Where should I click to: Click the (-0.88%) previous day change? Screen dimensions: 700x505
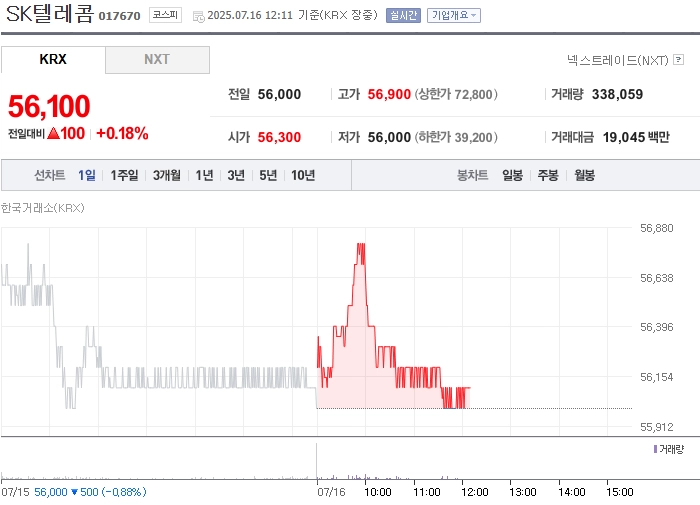click(x=124, y=492)
